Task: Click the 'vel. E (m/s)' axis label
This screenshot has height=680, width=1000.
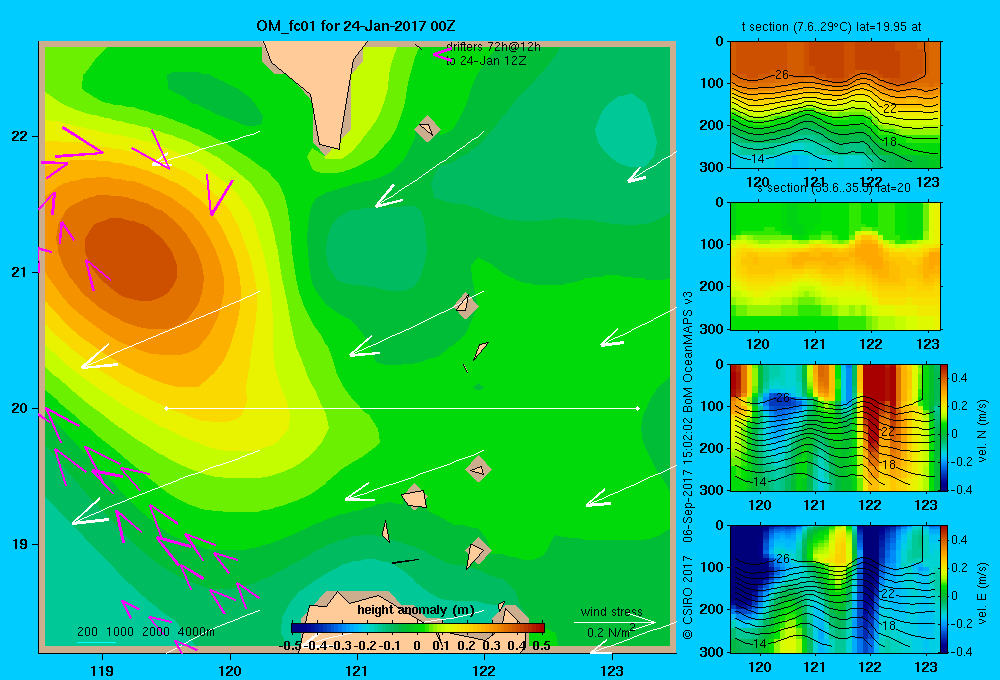Action: 982,593
